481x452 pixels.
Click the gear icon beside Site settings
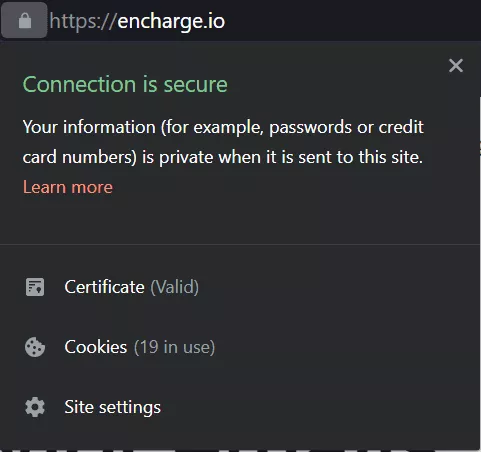pyautogui.click(x=35, y=407)
